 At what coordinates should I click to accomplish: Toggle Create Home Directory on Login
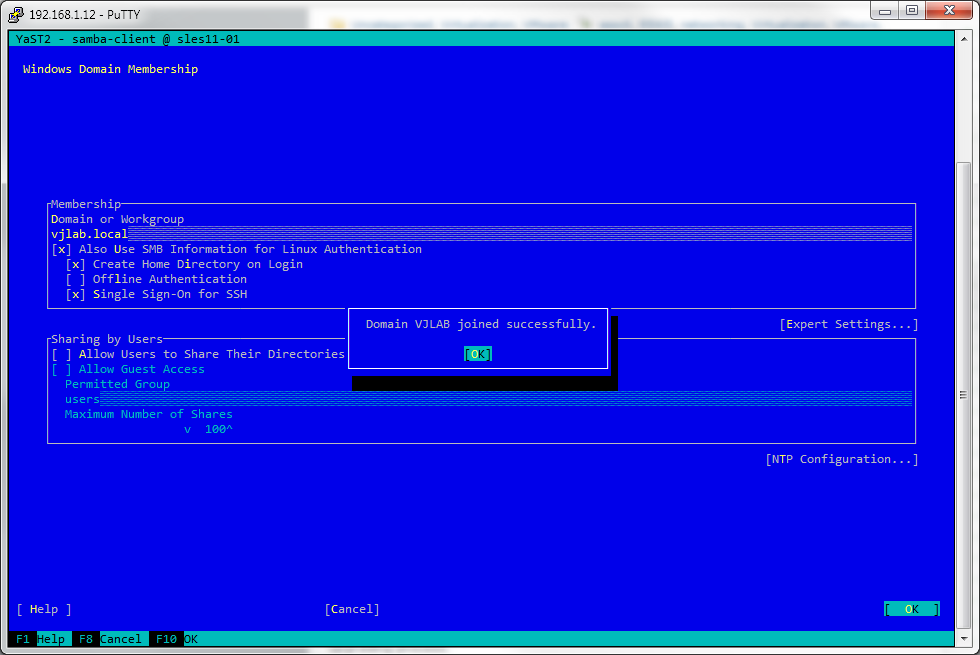(76, 264)
